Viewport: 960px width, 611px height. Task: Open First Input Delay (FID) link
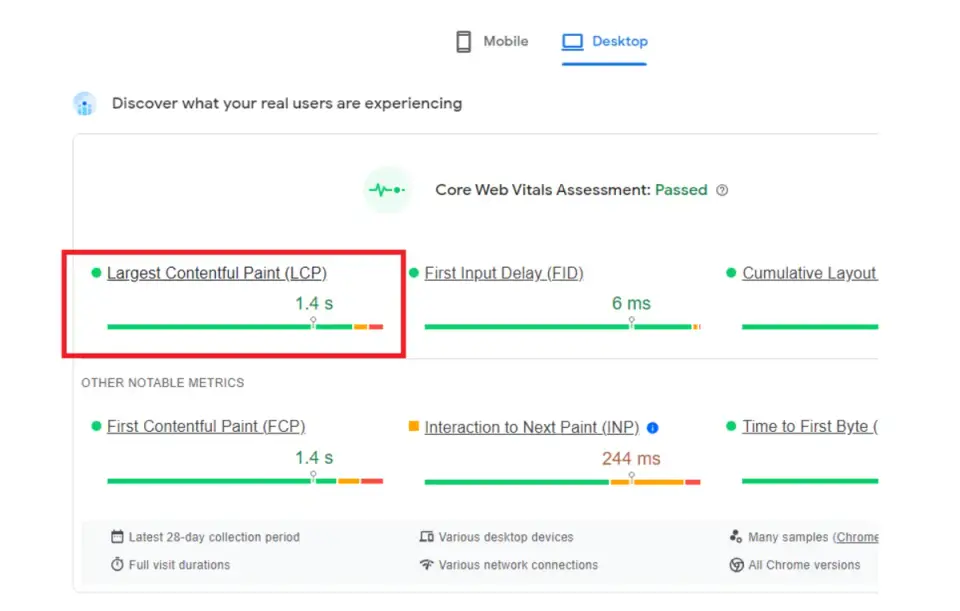(504, 273)
